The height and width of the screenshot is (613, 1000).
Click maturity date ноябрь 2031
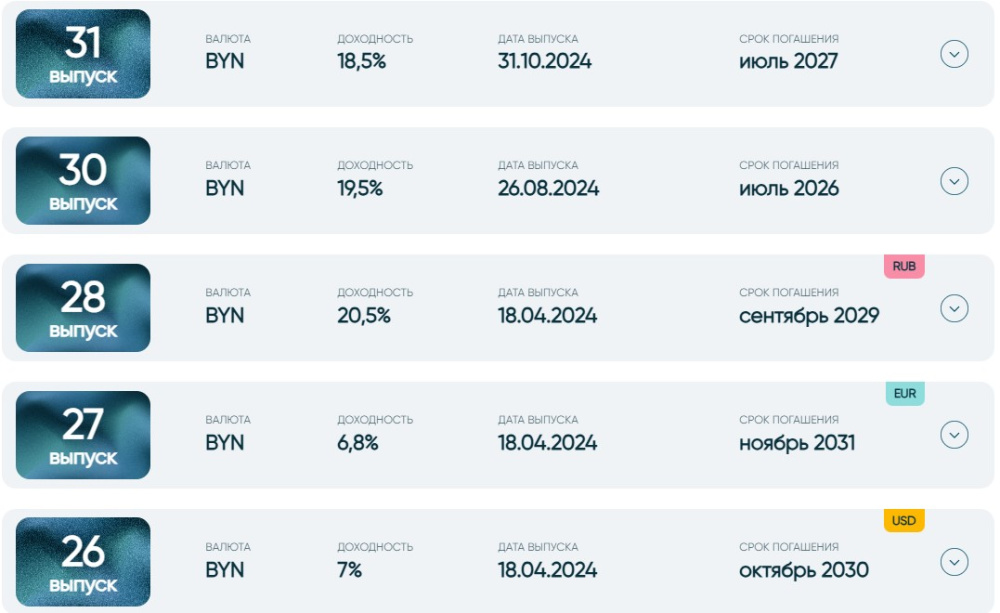797,443
